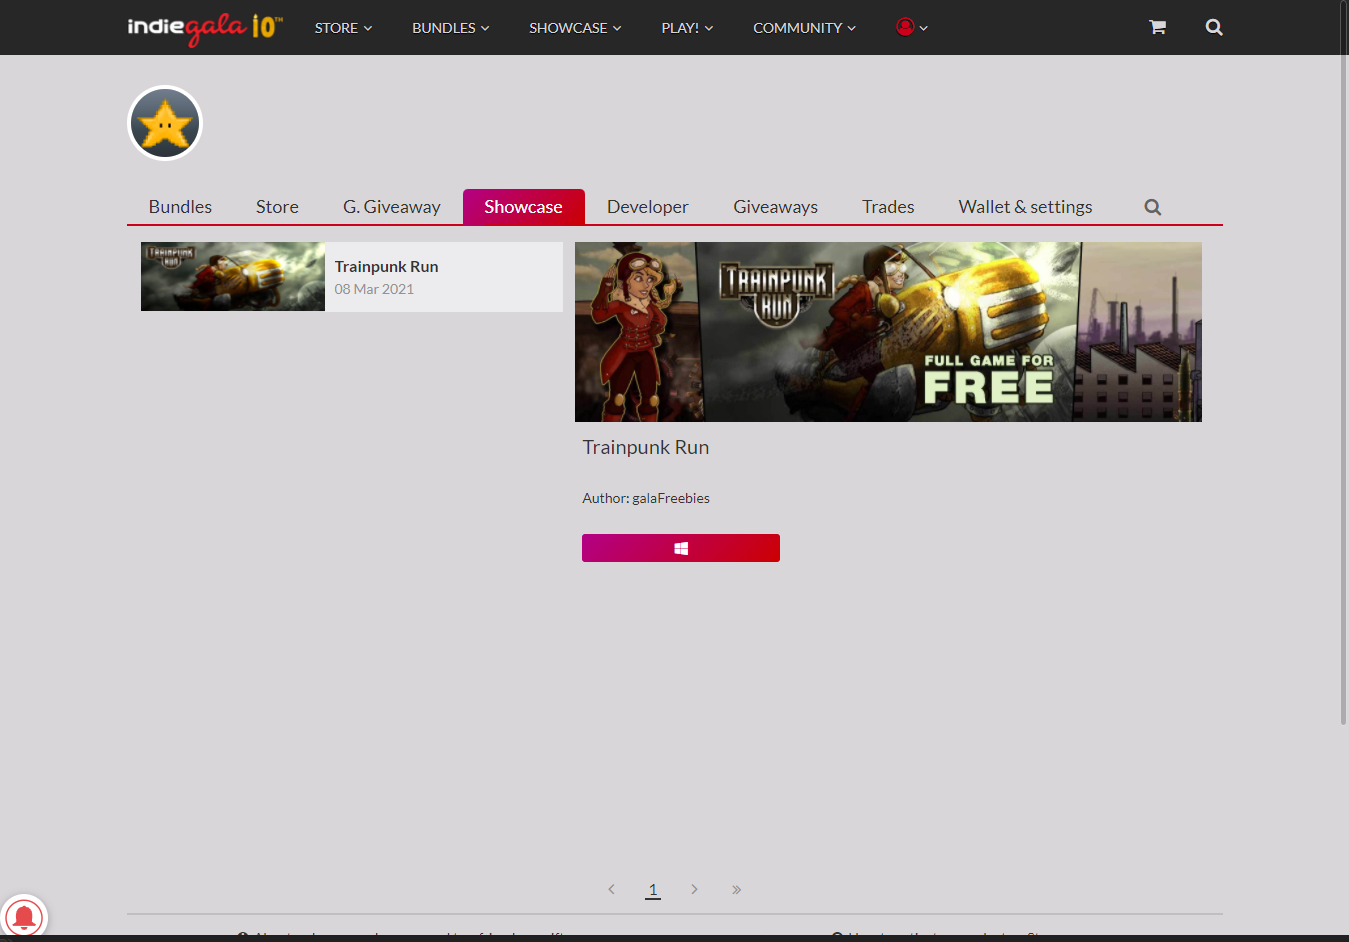Select Trainpunk Run title in the list
1349x942 pixels.
tap(386, 267)
